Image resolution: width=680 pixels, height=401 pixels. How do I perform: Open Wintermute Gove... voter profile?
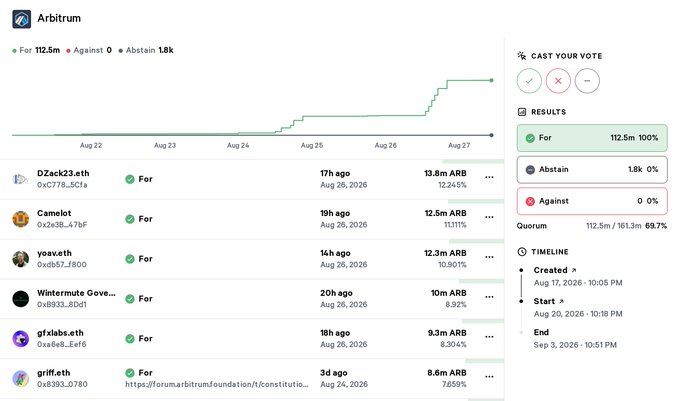tap(76, 293)
